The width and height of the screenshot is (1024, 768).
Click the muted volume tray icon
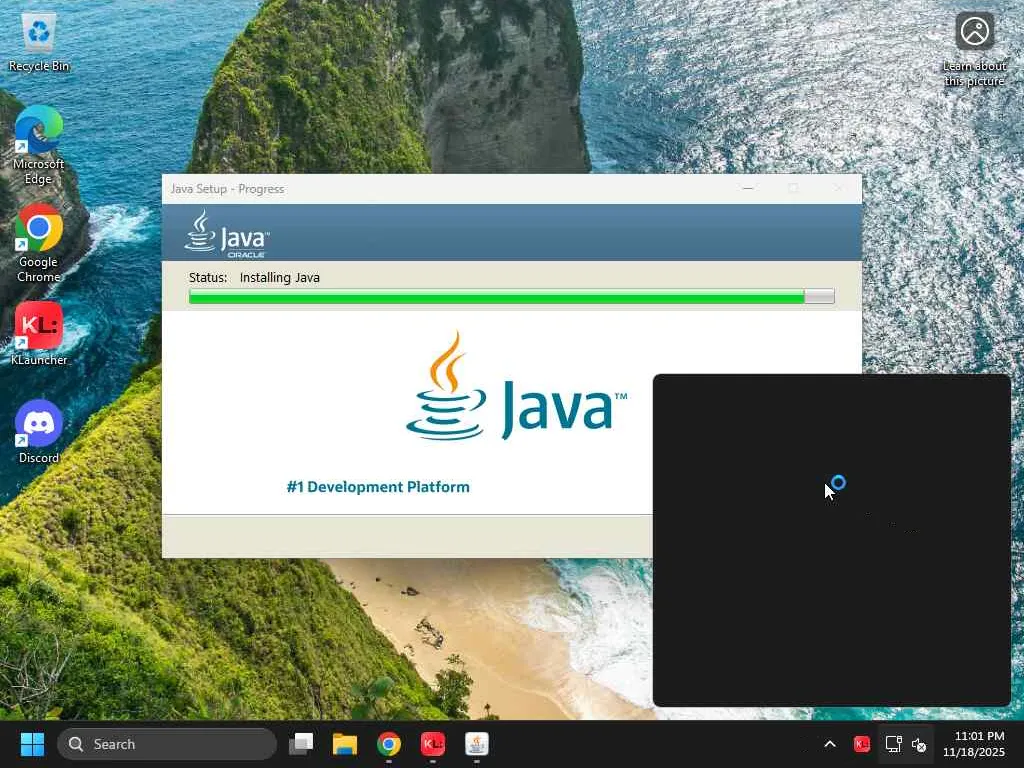(919, 744)
